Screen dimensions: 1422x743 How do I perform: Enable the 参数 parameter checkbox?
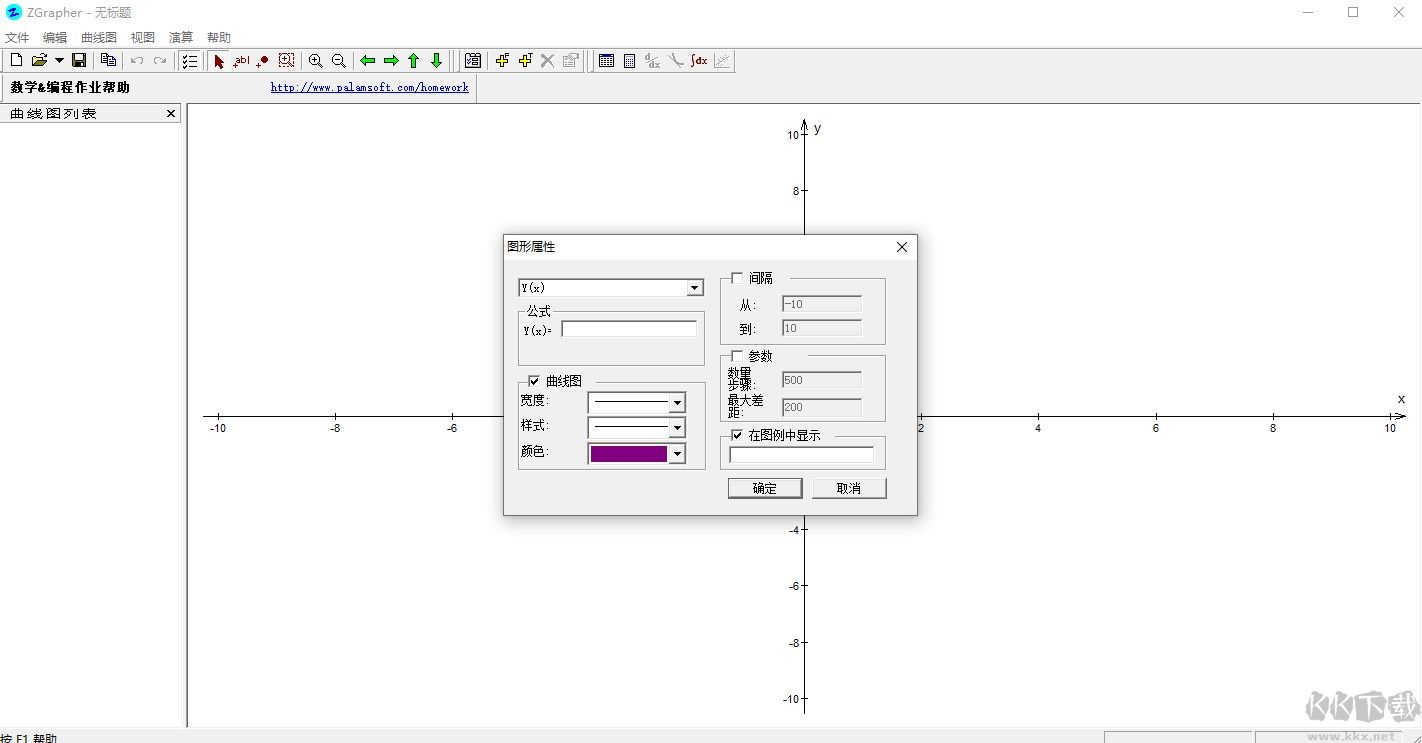click(737, 356)
